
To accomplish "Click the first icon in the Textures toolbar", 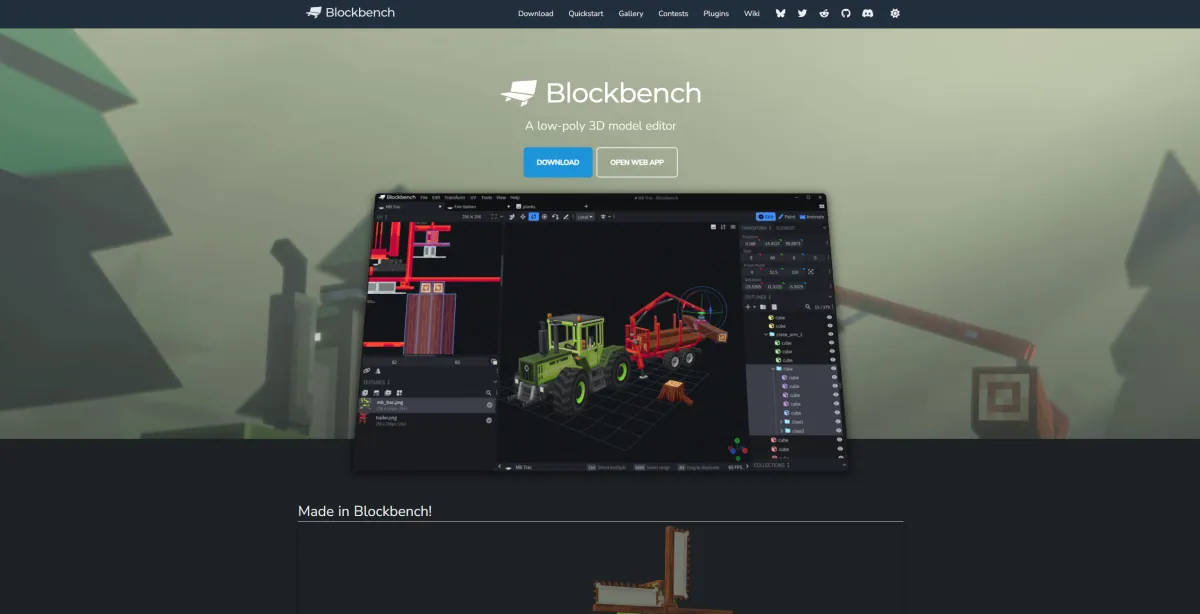I will point(365,393).
